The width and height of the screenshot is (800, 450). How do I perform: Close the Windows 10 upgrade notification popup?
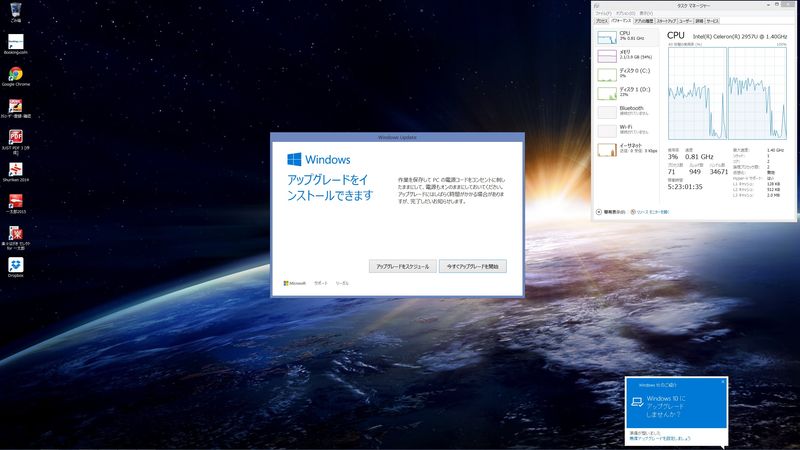723,382
